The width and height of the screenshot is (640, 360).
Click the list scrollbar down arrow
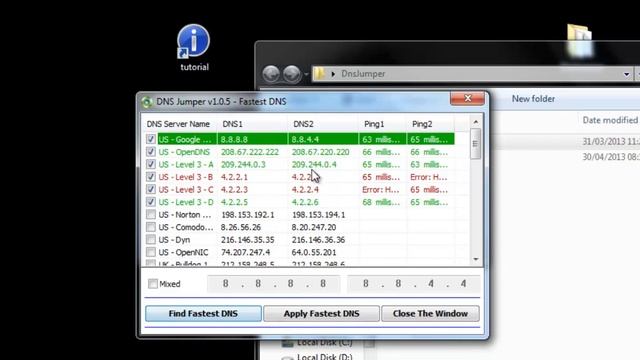point(476,259)
